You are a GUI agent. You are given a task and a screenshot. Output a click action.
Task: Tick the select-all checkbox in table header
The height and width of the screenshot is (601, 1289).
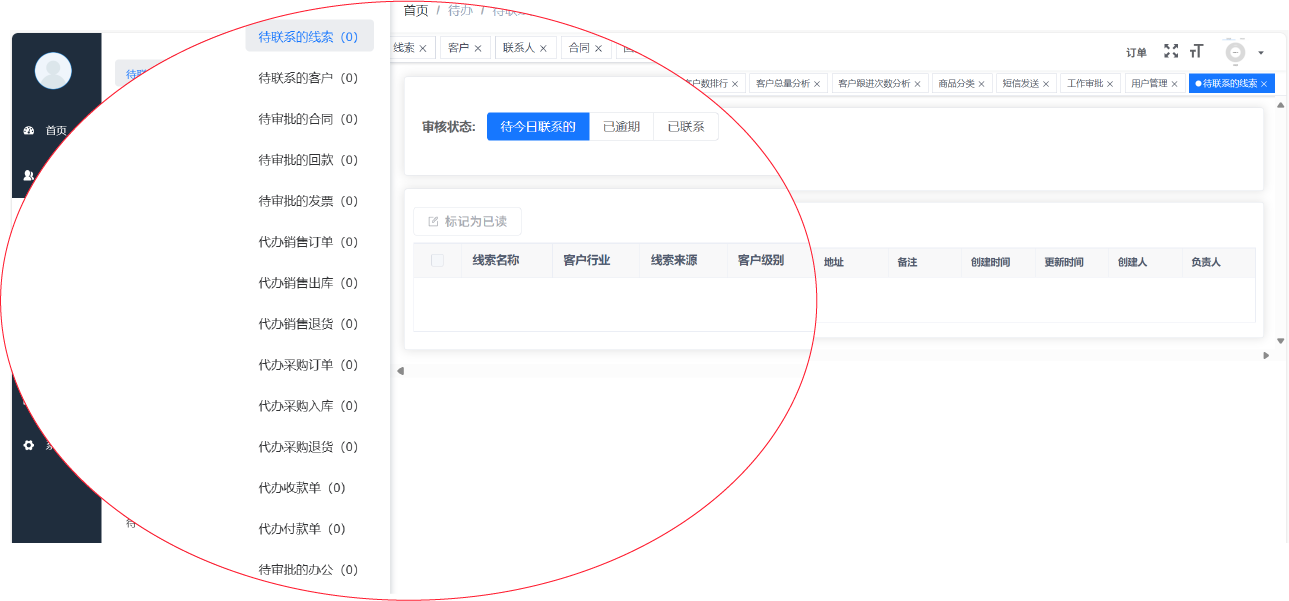point(437,261)
